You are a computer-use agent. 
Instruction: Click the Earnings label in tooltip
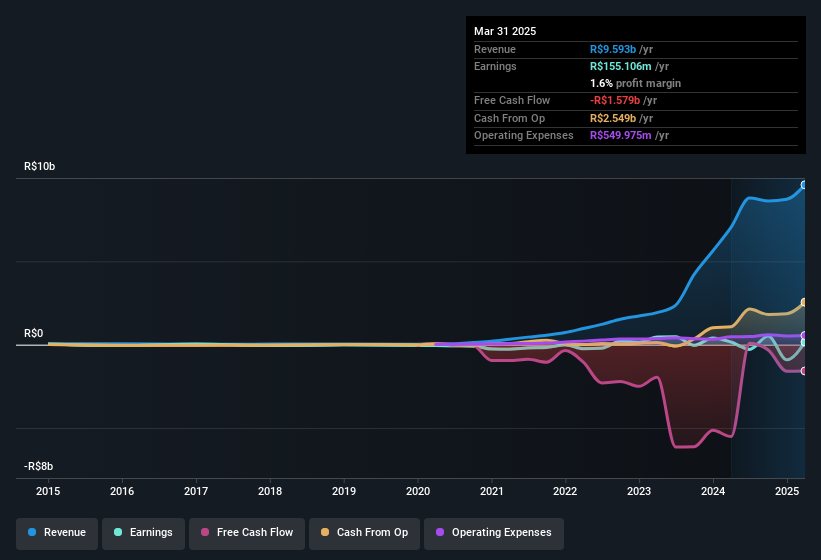(495, 66)
